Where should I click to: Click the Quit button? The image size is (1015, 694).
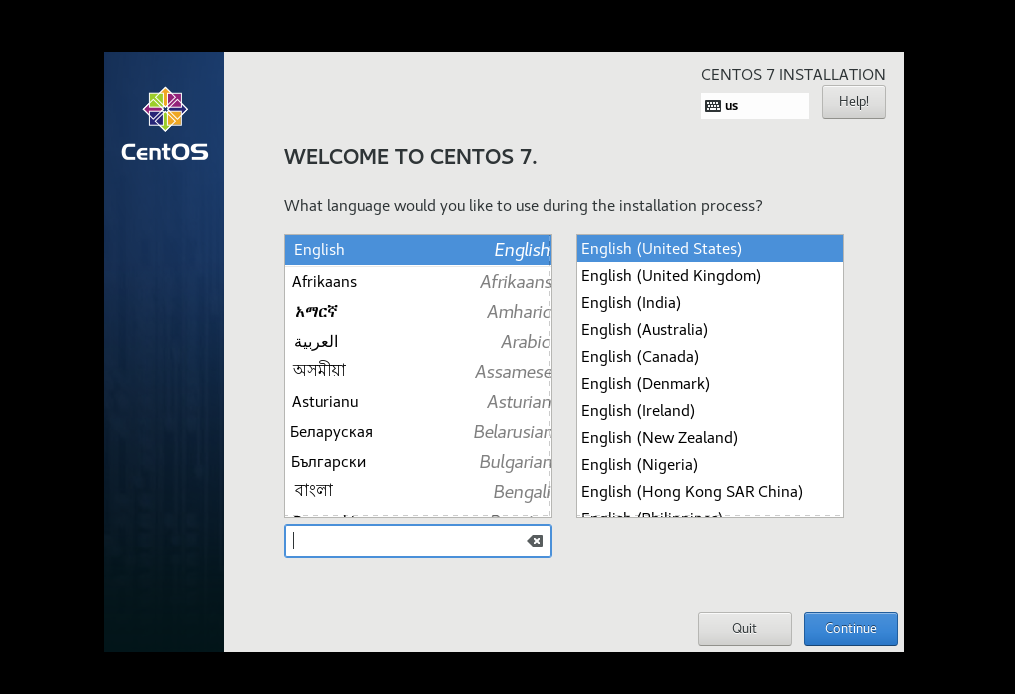coord(744,629)
